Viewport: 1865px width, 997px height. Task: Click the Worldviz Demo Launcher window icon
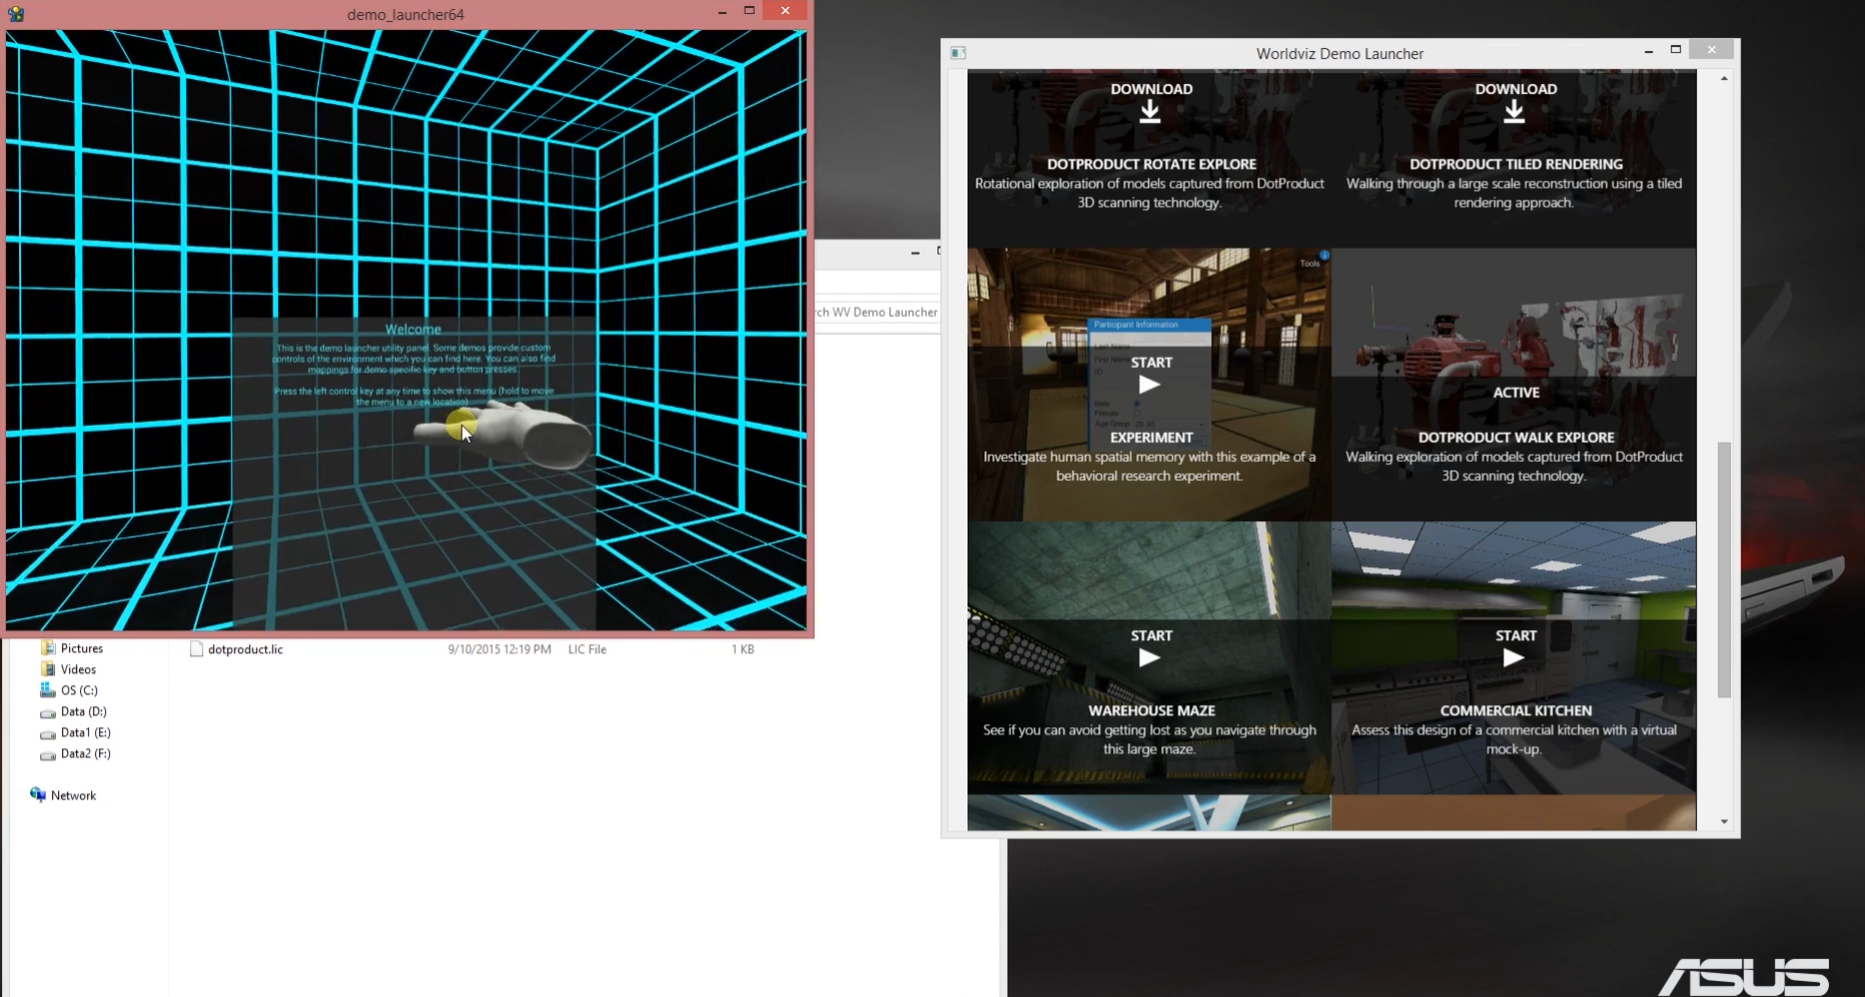pos(958,53)
